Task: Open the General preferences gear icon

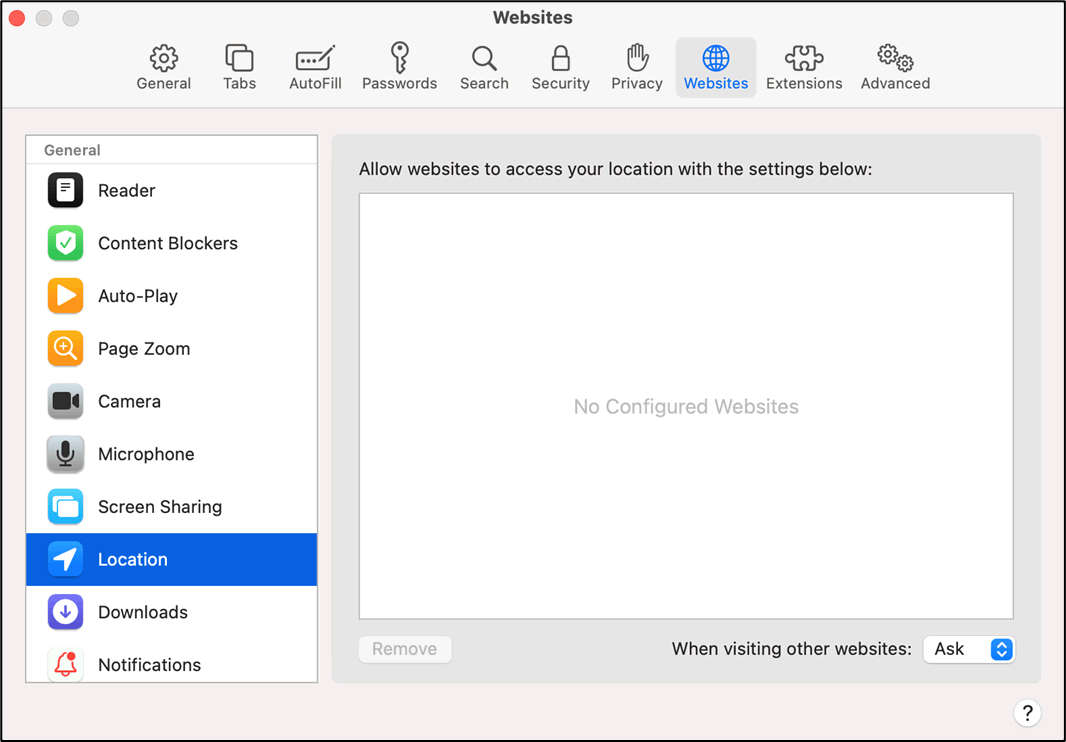Action: pyautogui.click(x=164, y=59)
